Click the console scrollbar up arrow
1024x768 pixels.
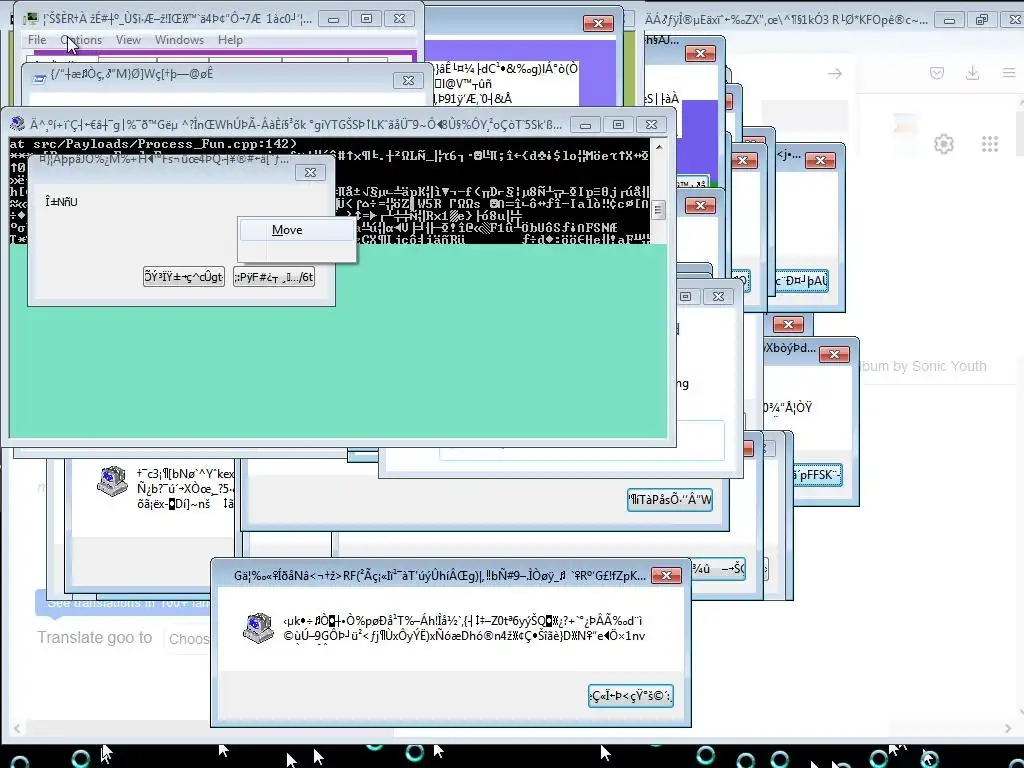coord(659,147)
